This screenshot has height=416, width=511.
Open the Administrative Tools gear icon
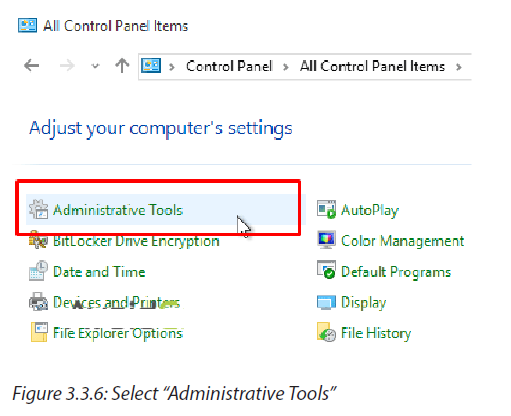[39, 210]
